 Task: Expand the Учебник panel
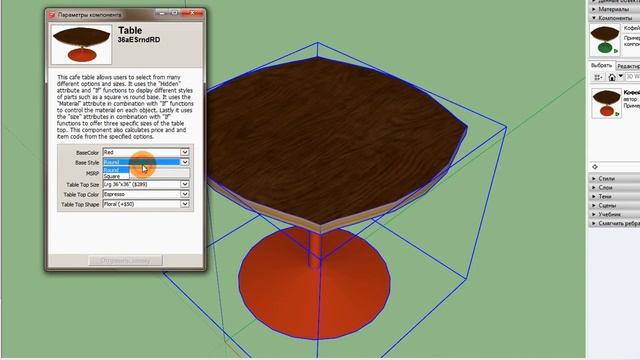point(613,214)
